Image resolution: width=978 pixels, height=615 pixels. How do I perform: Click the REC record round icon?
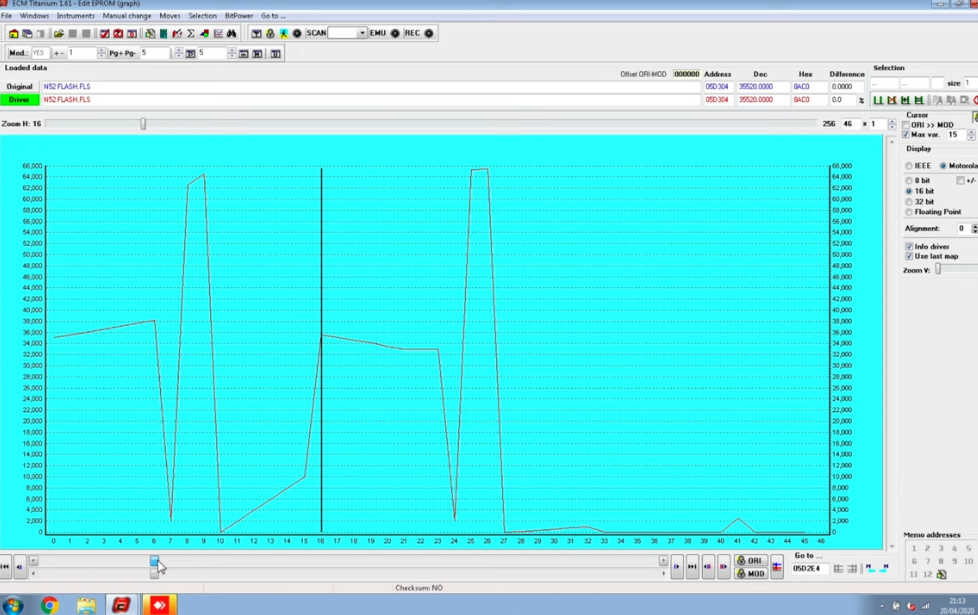pos(428,33)
